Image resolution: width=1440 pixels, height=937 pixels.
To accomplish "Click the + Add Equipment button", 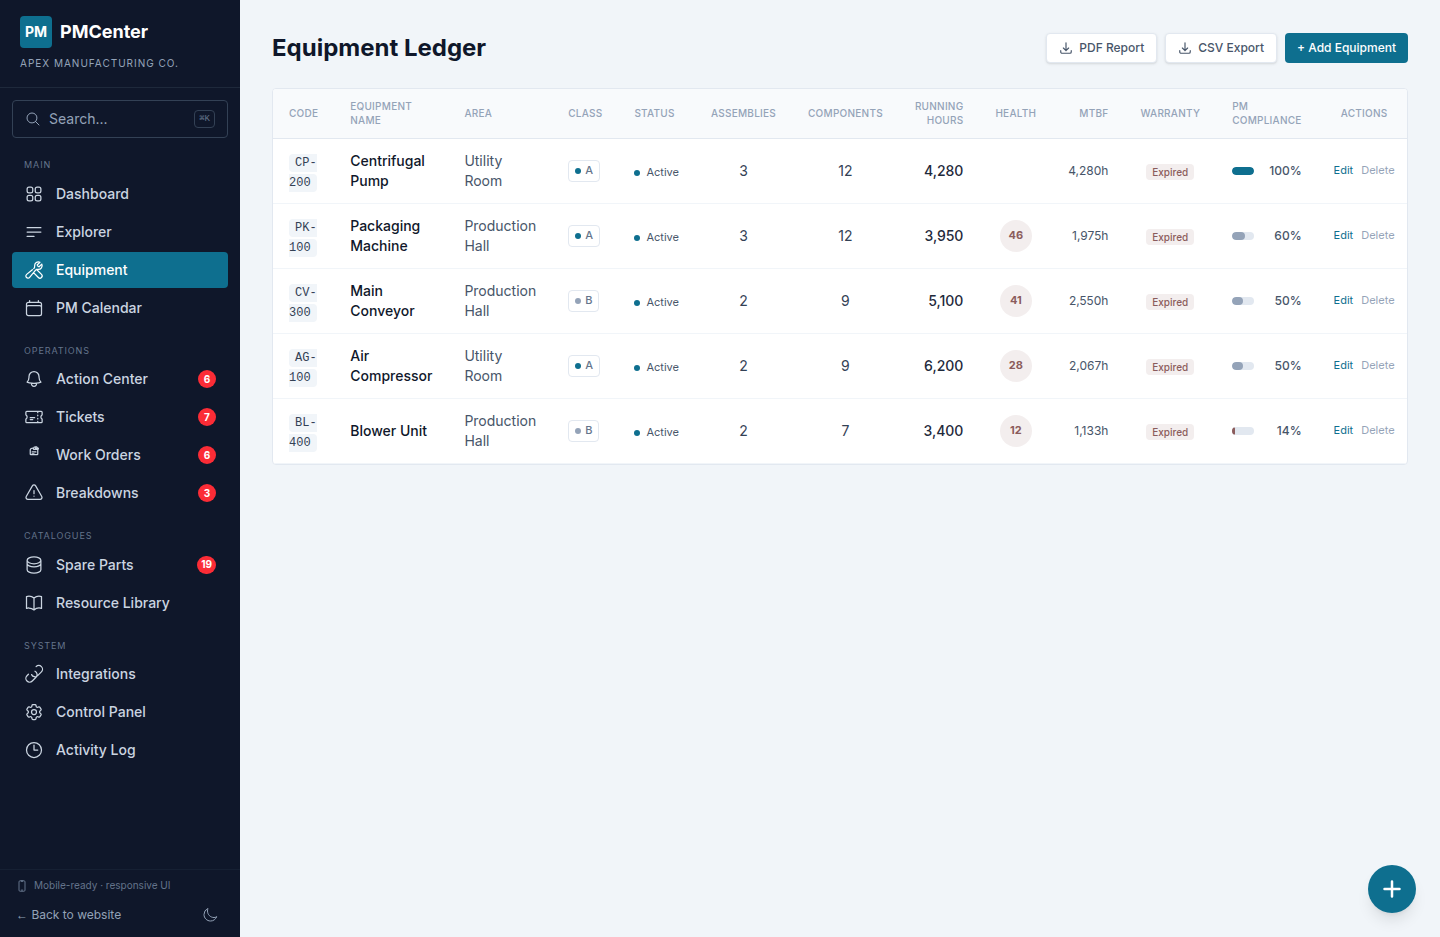I will click(1346, 47).
